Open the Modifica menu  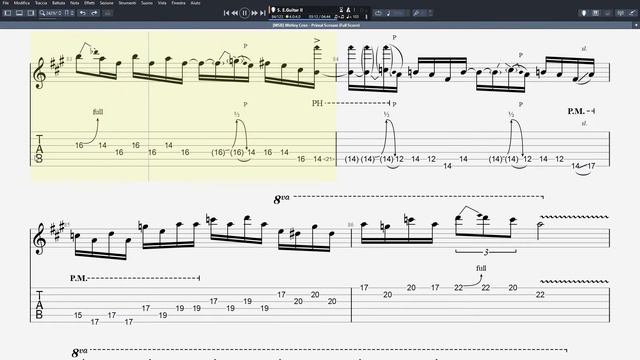coord(22,3)
